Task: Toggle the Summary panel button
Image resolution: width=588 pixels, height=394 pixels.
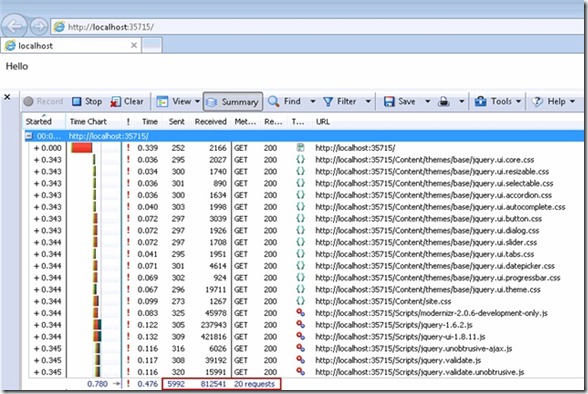Action: click(x=233, y=102)
